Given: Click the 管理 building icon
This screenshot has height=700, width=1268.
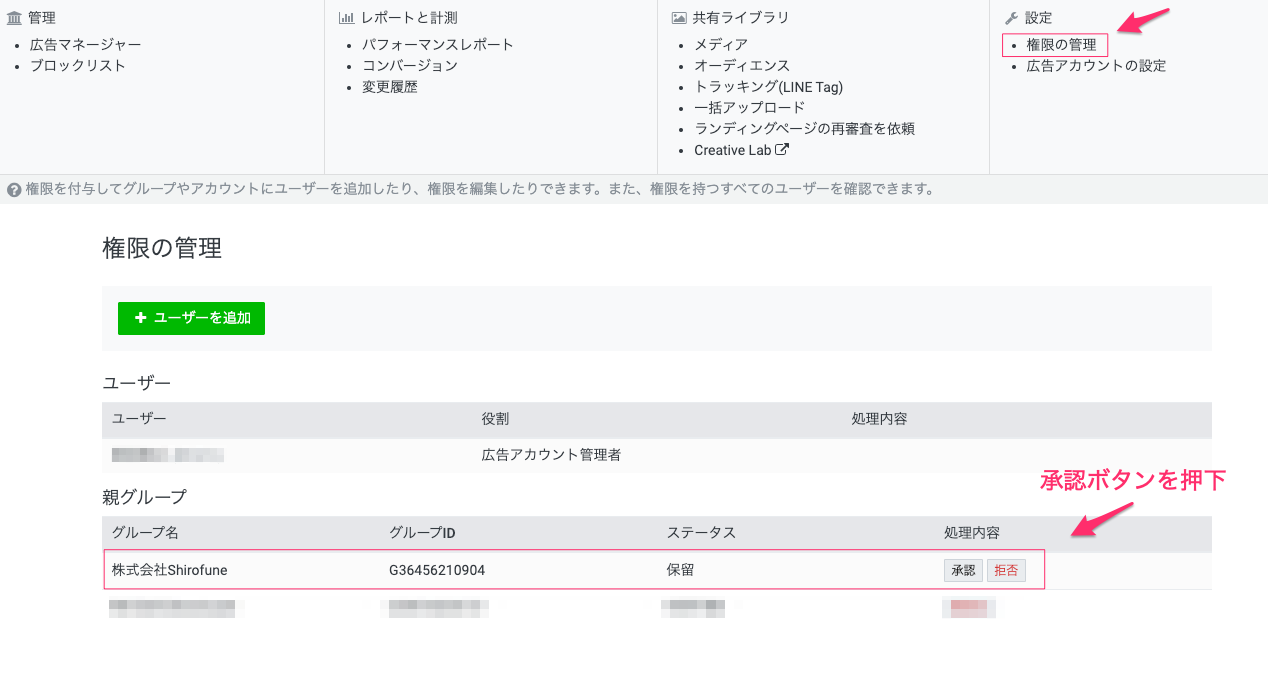Looking at the screenshot, I should [x=14, y=18].
